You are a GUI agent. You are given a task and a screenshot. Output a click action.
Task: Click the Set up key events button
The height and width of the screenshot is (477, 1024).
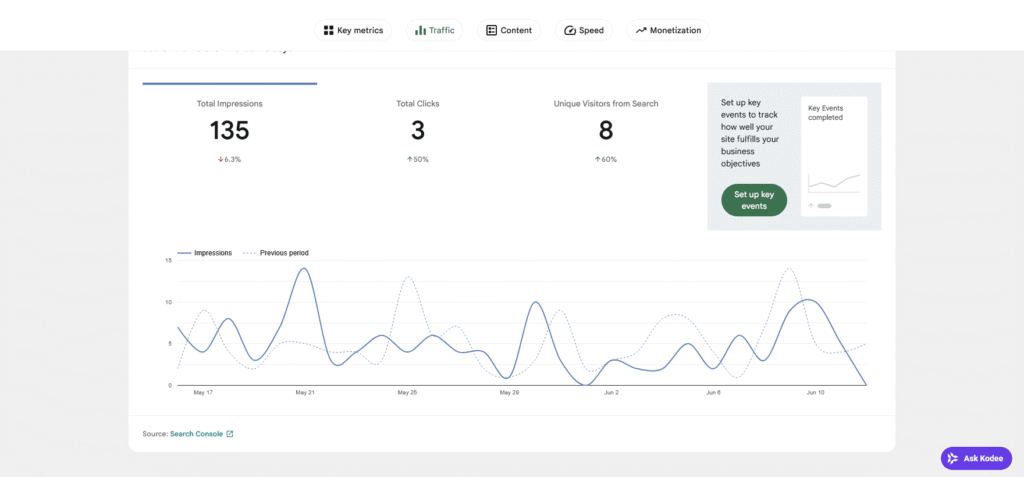pos(754,200)
